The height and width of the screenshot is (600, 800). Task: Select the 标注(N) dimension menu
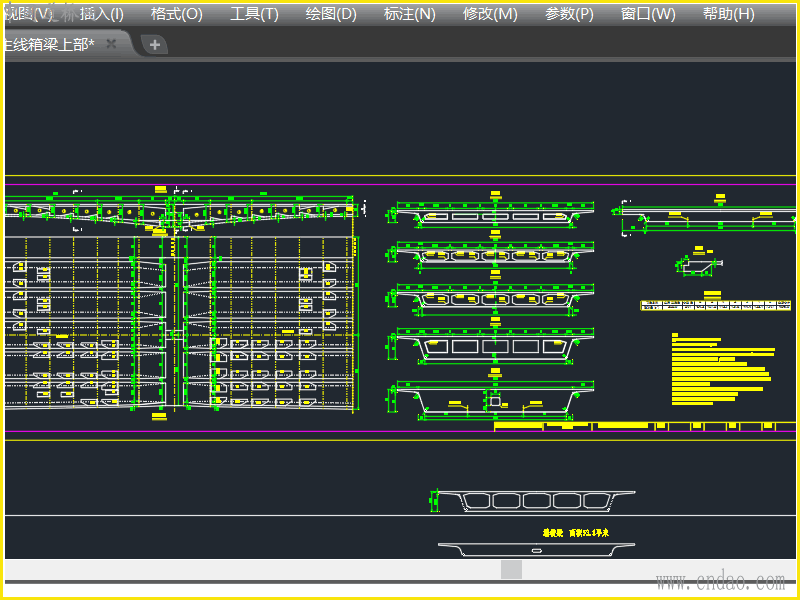[x=409, y=14]
